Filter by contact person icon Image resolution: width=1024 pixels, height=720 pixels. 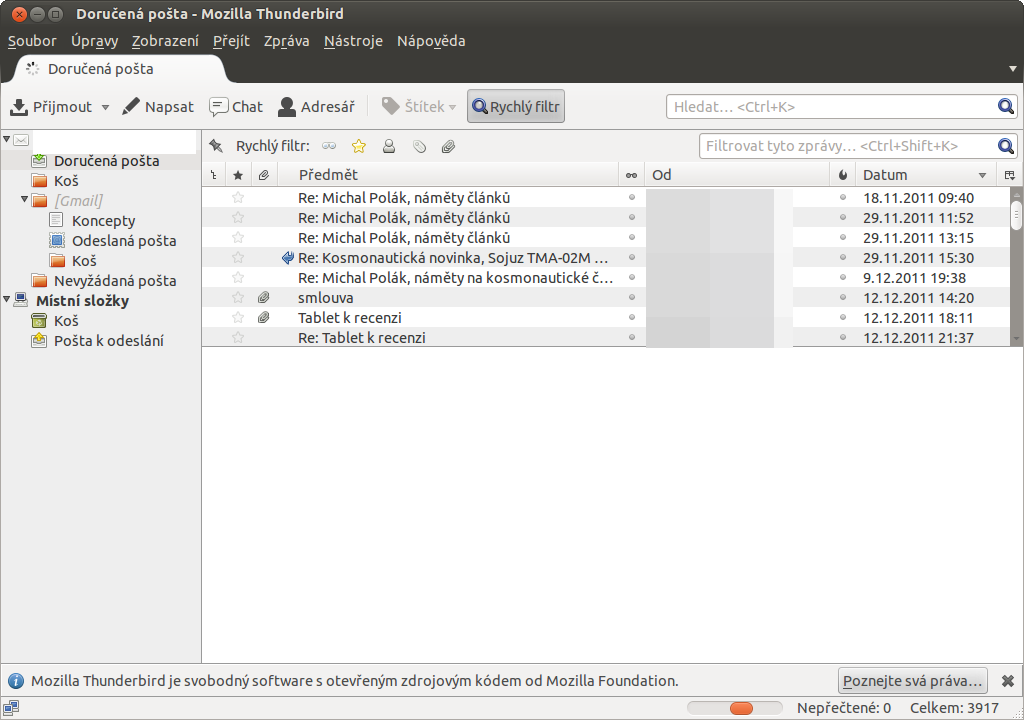pos(389,146)
